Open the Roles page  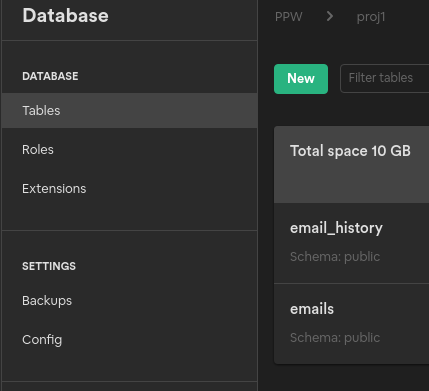pos(38,150)
